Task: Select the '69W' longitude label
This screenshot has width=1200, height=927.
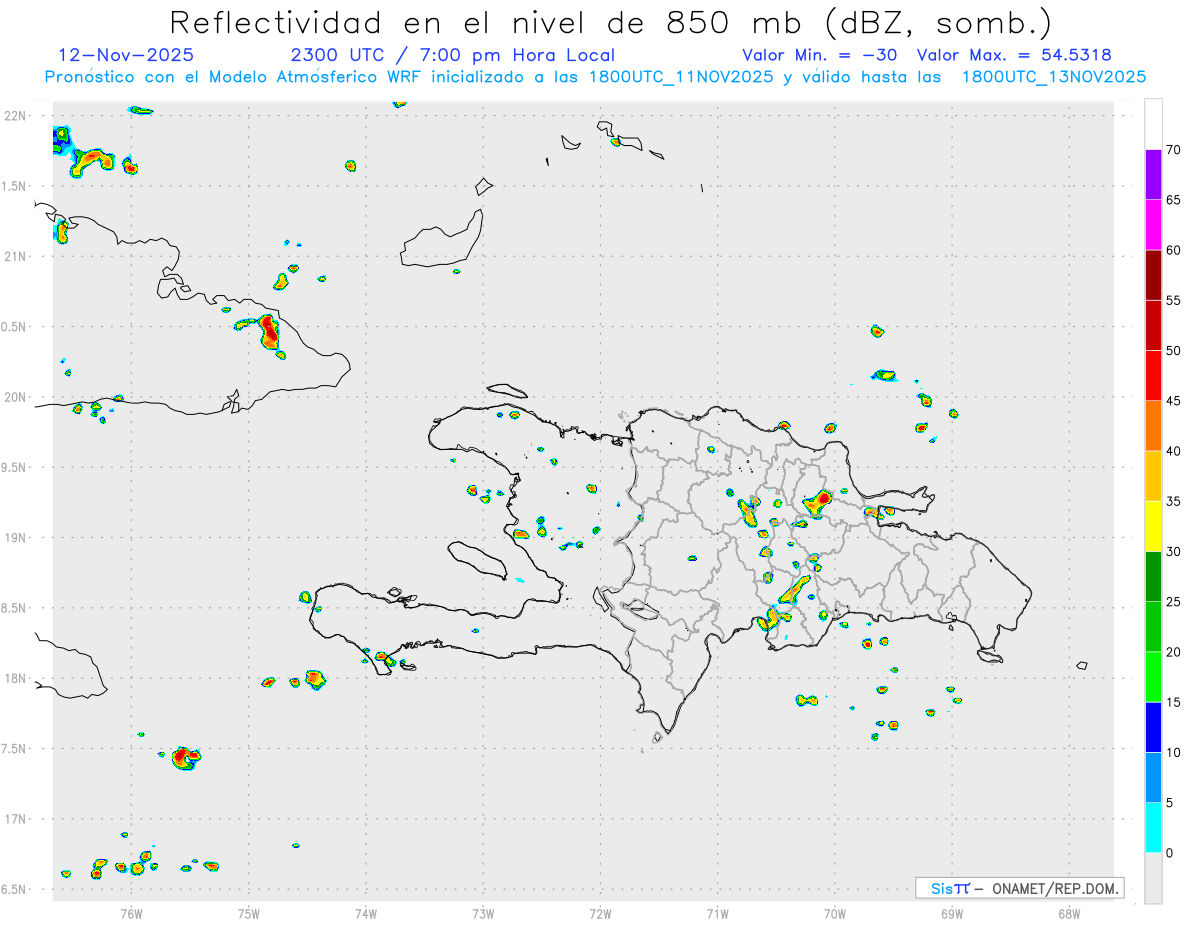Action: [x=952, y=913]
